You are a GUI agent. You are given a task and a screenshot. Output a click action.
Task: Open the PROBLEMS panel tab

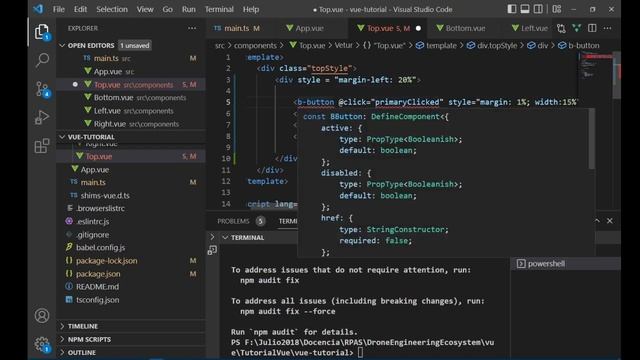tap(233, 221)
